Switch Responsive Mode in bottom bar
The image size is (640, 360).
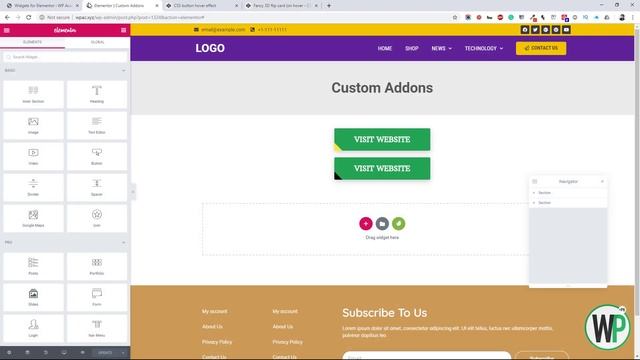tap(64, 353)
